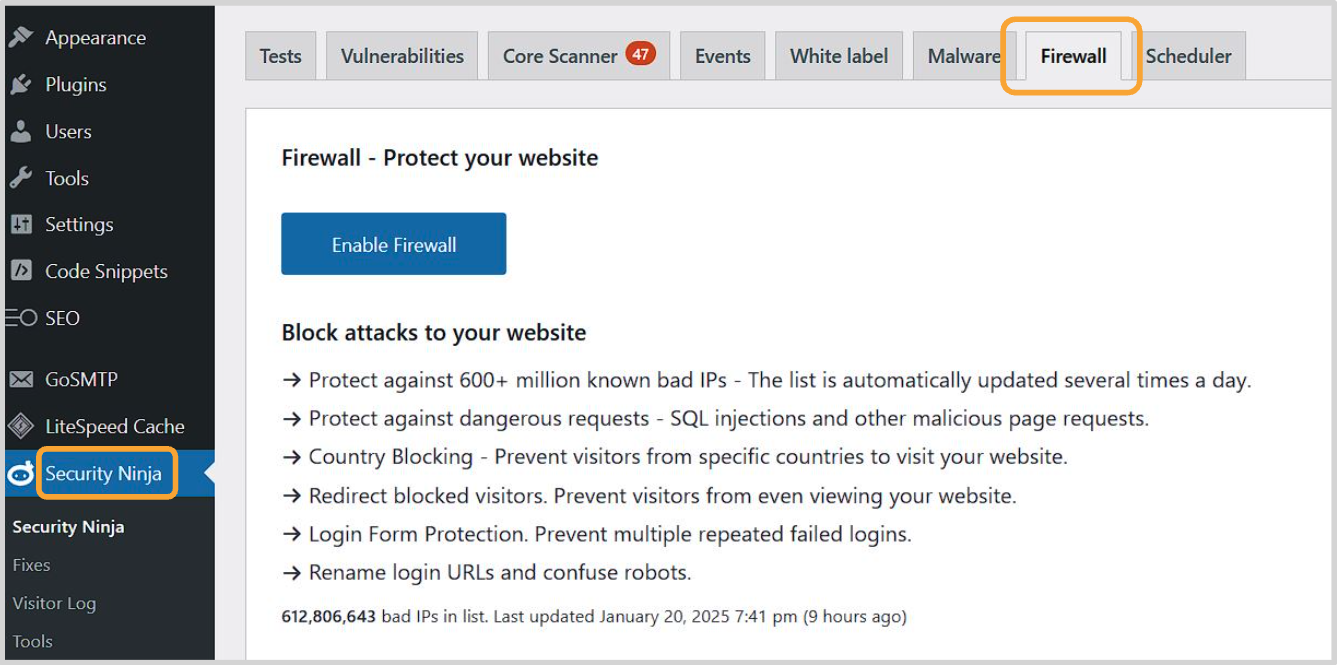1337x665 pixels.
Task: Switch to the Tests tab
Action: click(x=280, y=56)
